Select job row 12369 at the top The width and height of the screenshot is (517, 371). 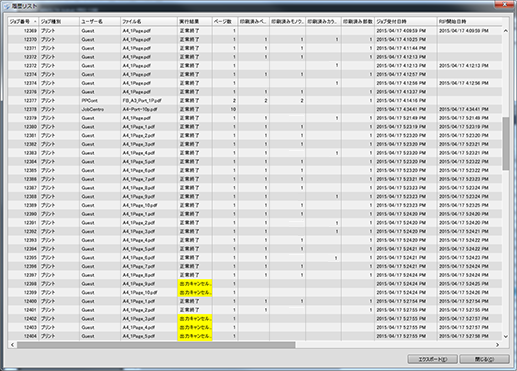[x=255, y=31]
